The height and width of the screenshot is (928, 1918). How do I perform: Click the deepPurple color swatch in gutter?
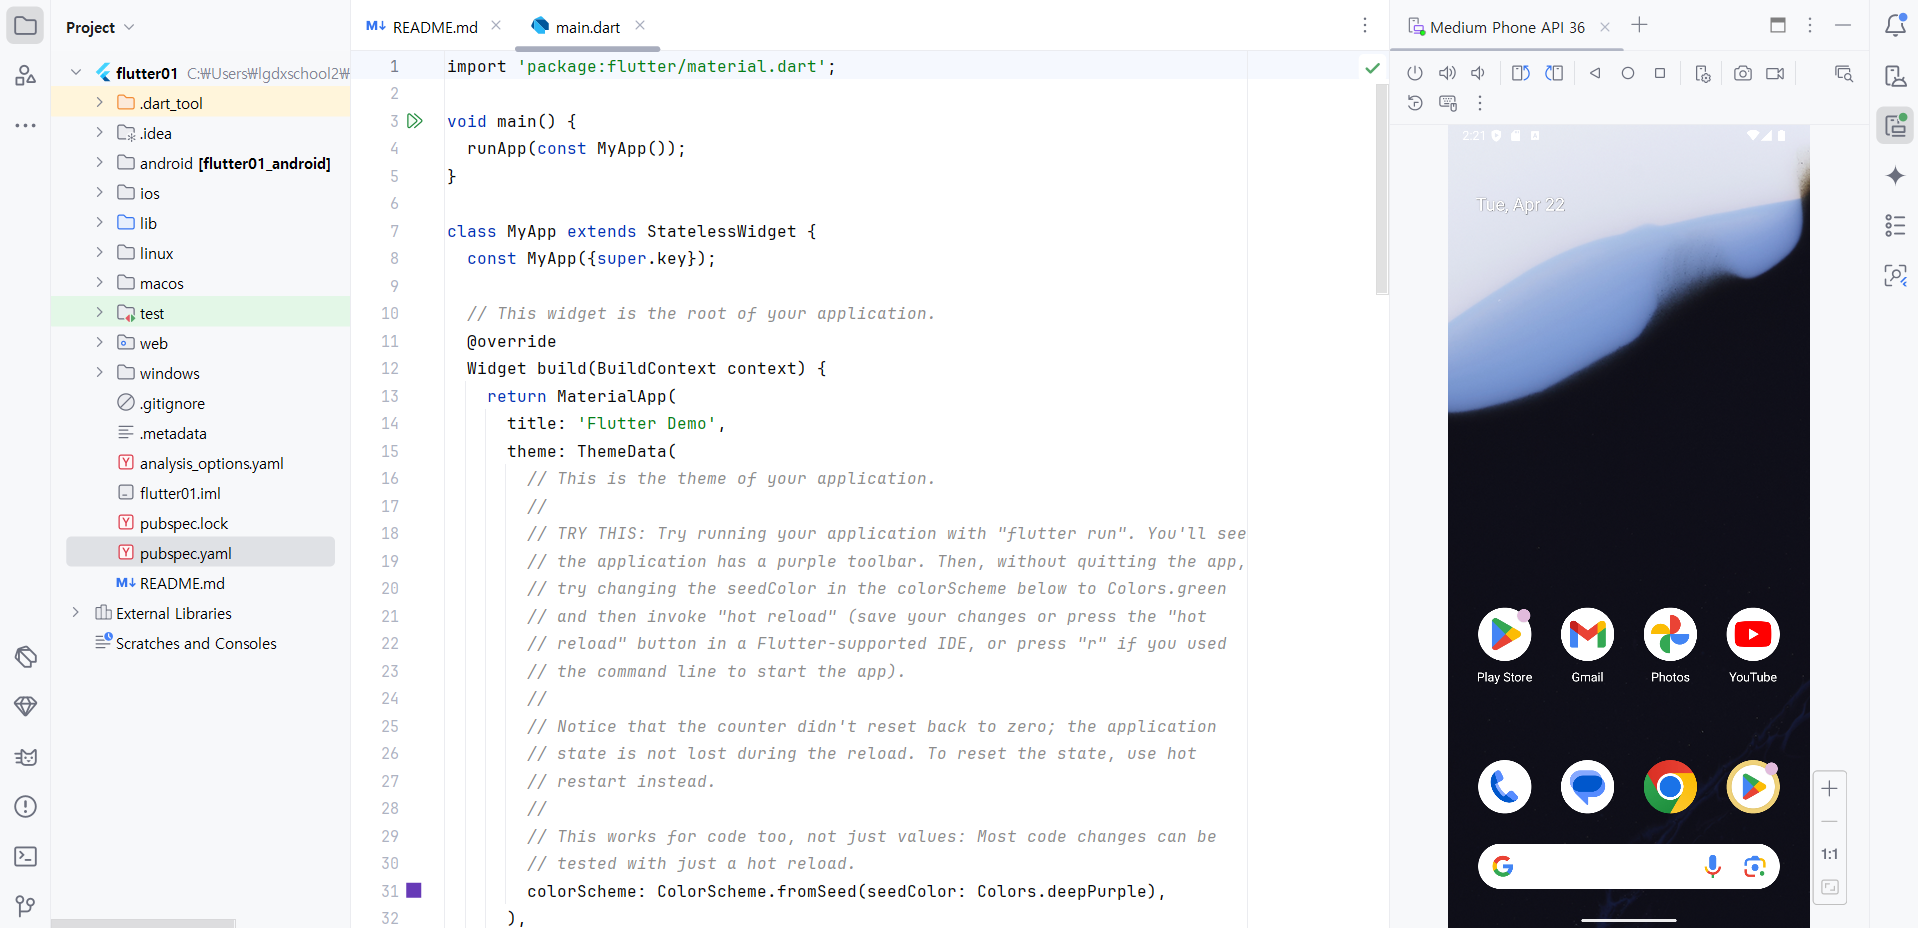point(414,890)
